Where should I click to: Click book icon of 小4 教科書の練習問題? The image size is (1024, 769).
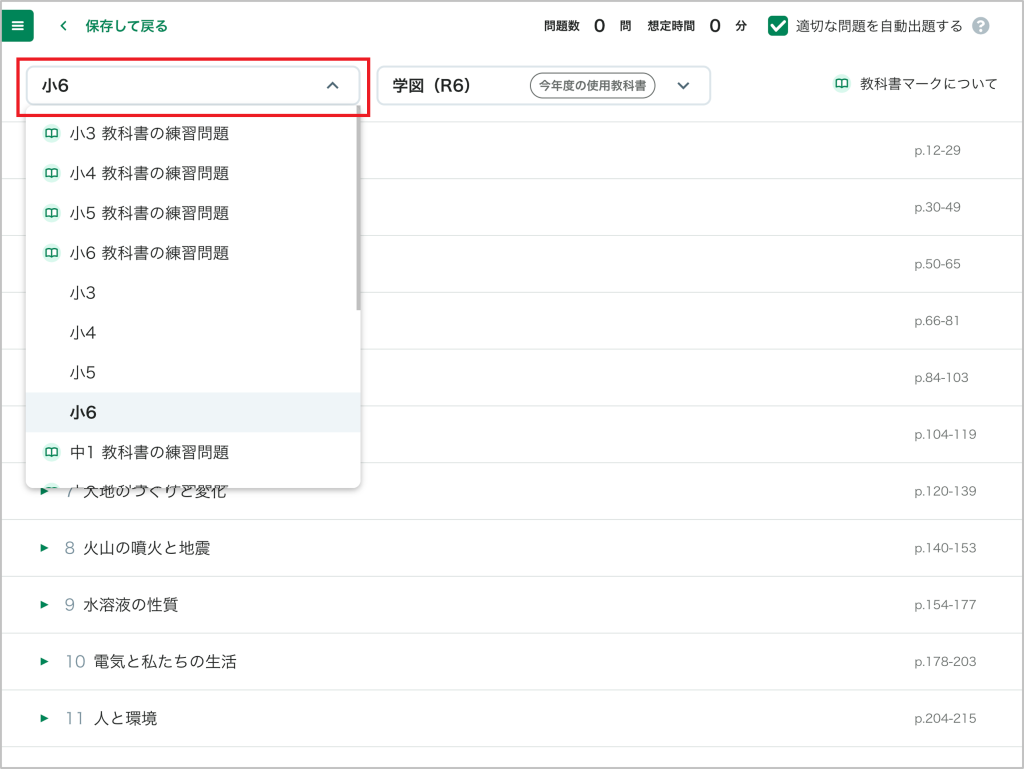(x=52, y=174)
